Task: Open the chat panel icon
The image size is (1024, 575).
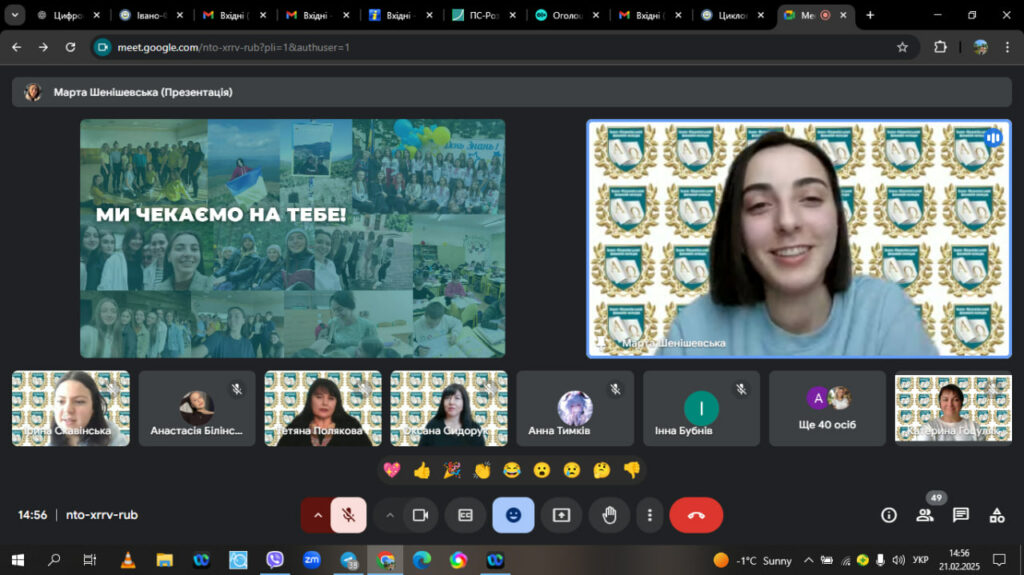Action: pyautogui.click(x=960, y=515)
